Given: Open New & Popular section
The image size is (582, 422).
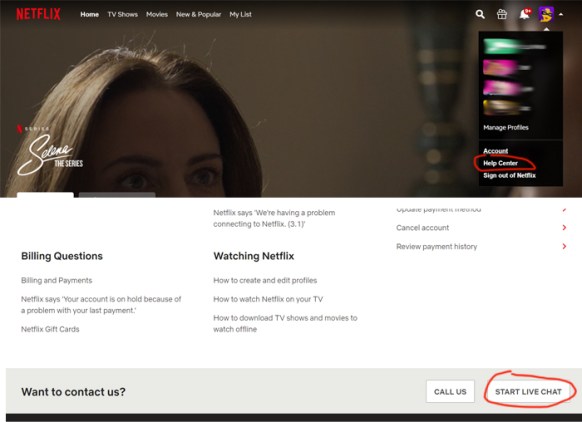Looking at the screenshot, I should click(x=198, y=14).
